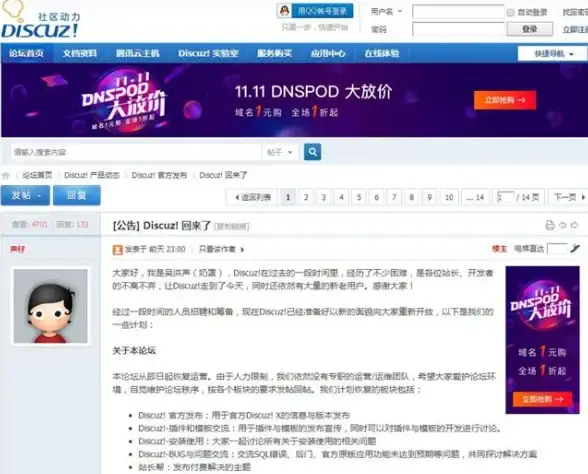Go to page 8 of the thread
This screenshot has width=588, height=474.
click(412, 197)
